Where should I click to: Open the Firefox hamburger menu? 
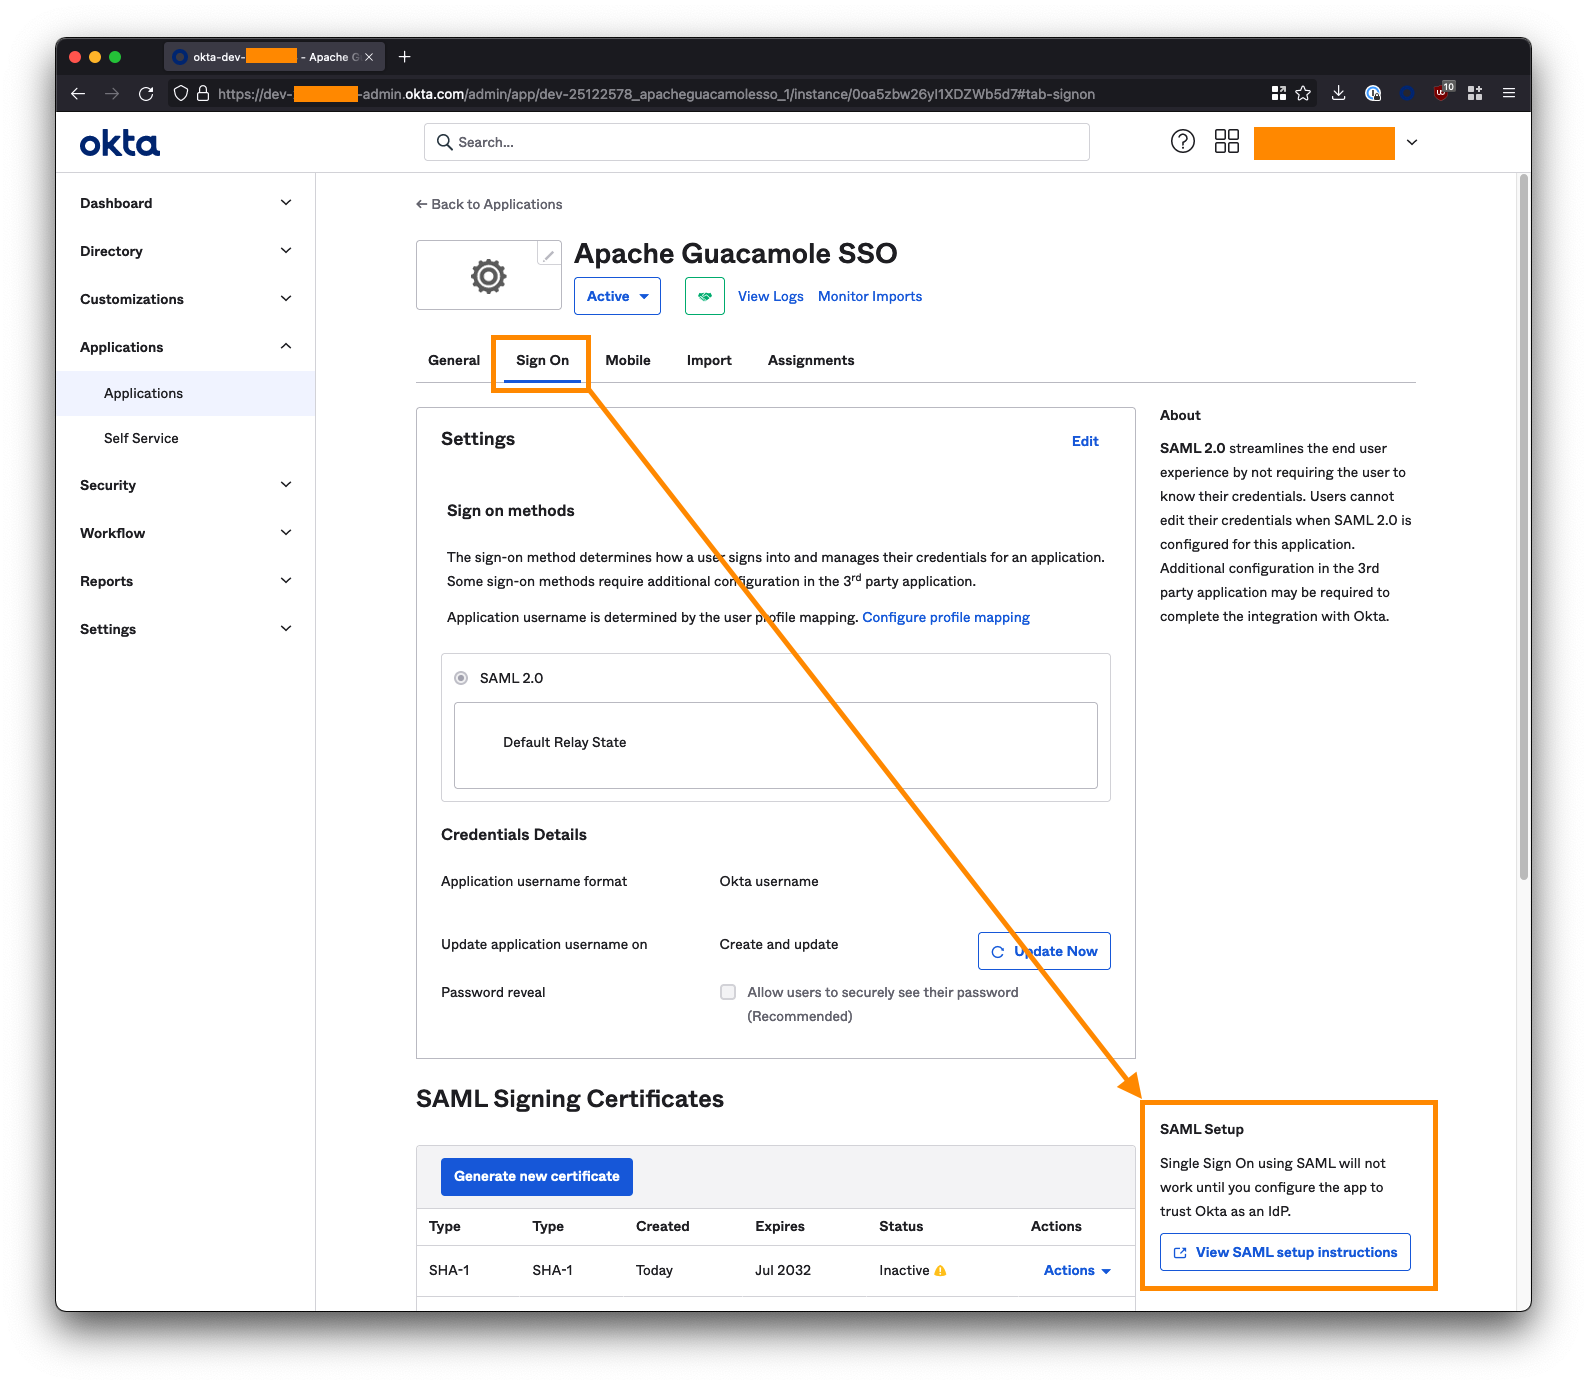(x=1509, y=94)
